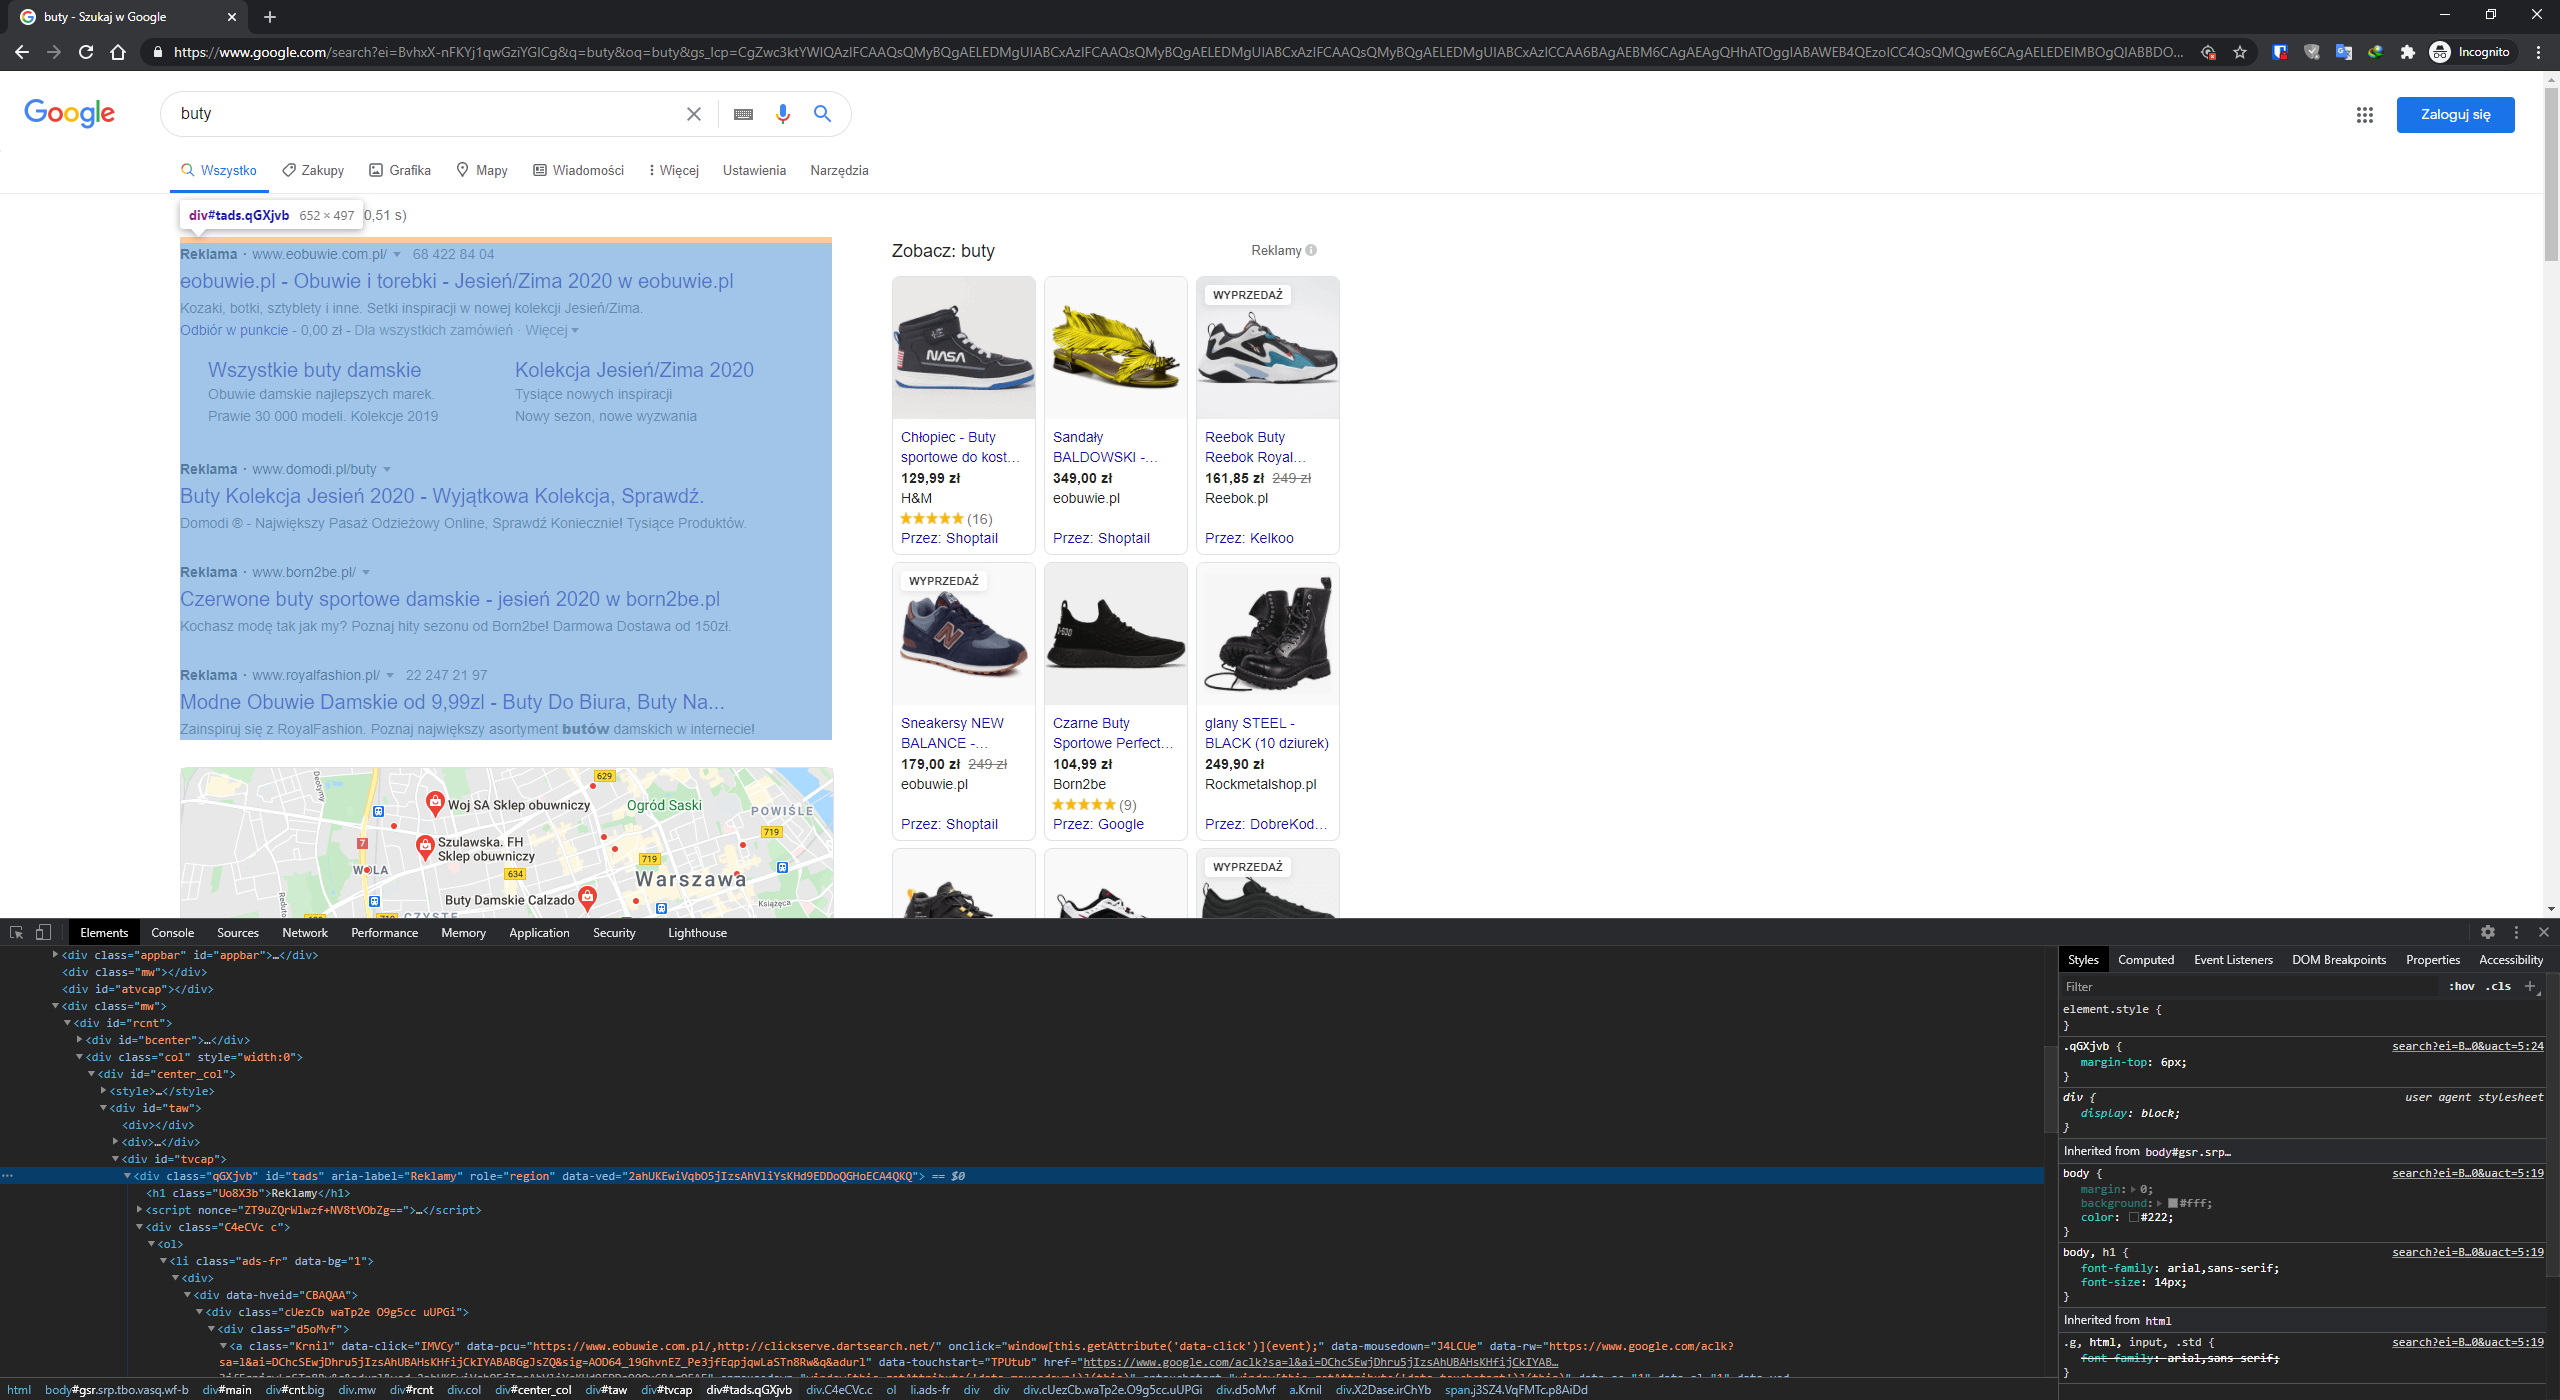The image size is (2560, 1400).
Task: Switch to the Console tab
Action: (172, 932)
